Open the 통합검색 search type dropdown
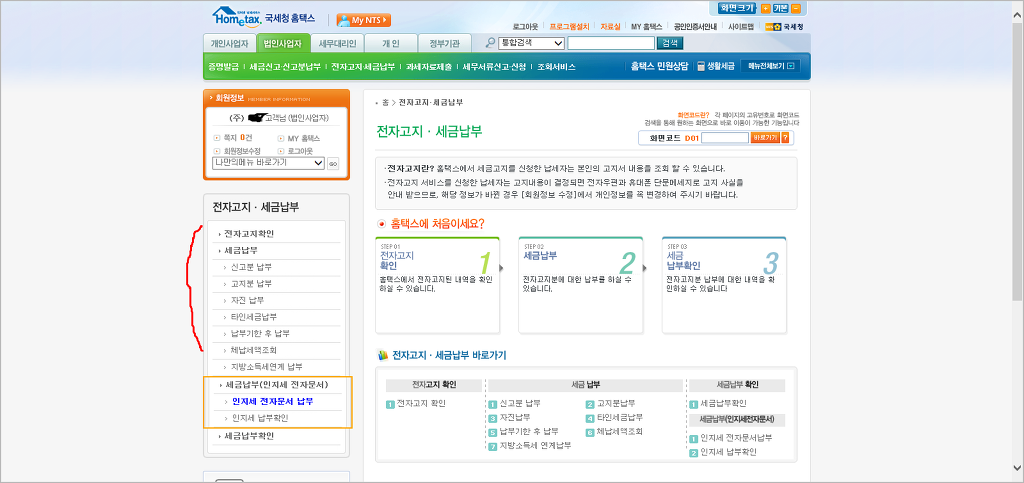The image size is (1024, 483). point(531,43)
